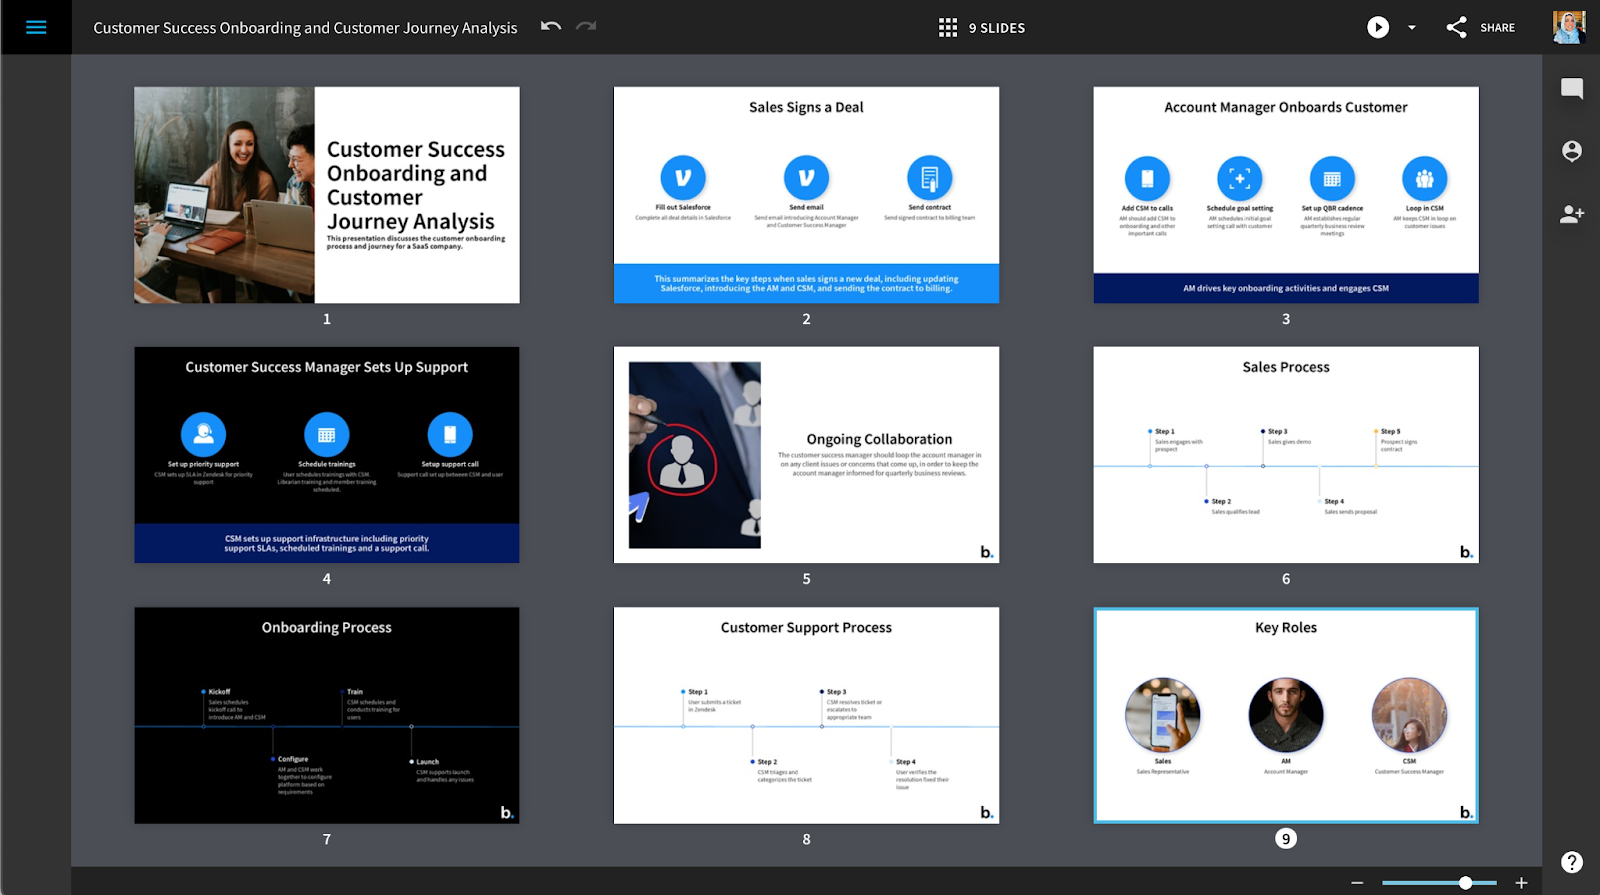Undo the last action
Image resolution: width=1600 pixels, height=895 pixels.
pos(551,26)
